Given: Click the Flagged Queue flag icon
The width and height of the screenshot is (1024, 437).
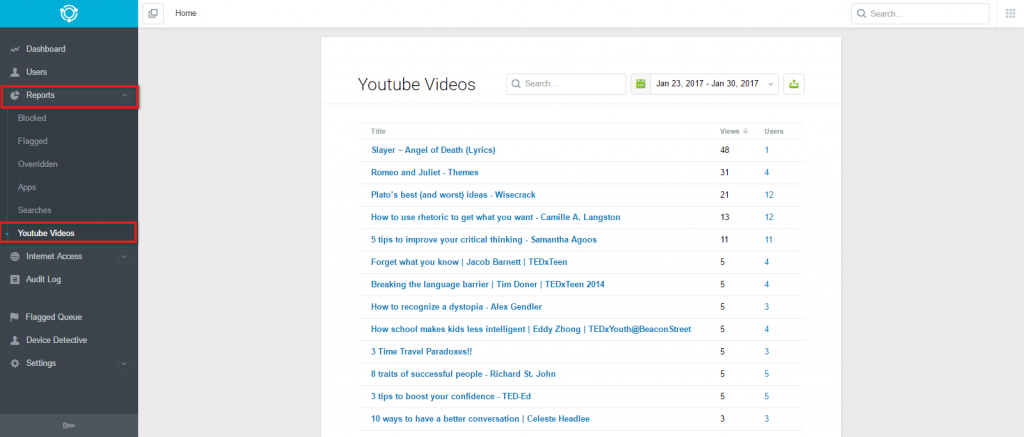Looking at the screenshot, I should pos(14,317).
